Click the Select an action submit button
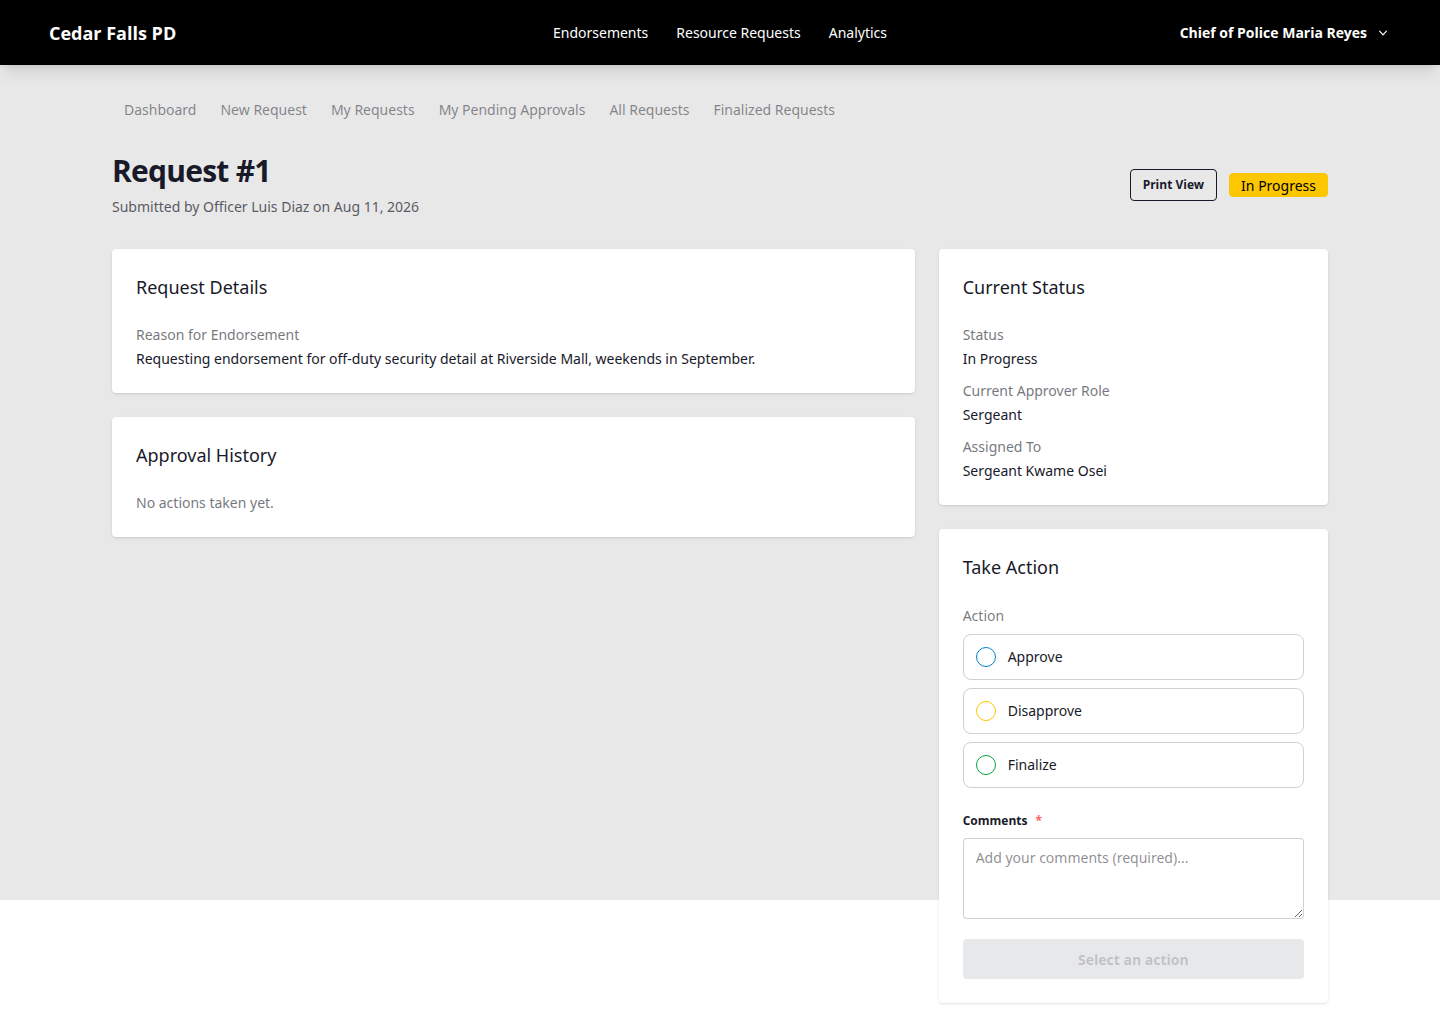The image size is (1440, 1027). point(1133,959)
